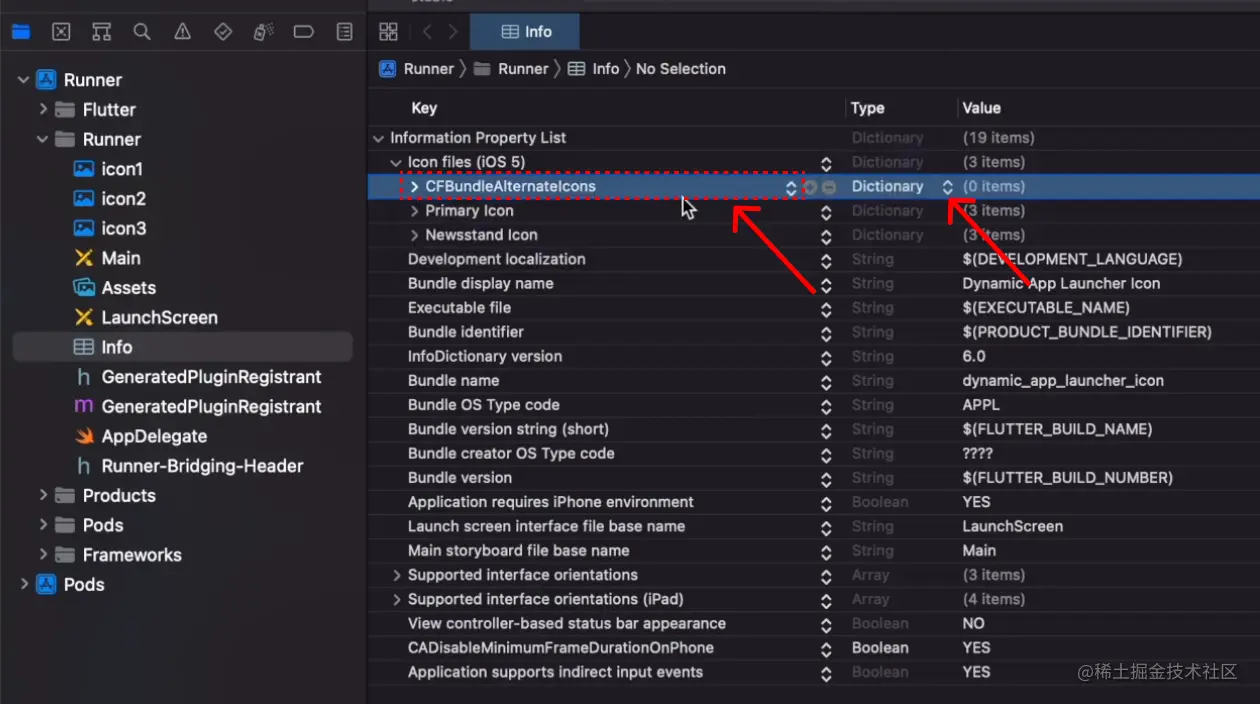The image size is (1260, 704).
Task: Select the $(FLUTTER_BUILD_NAME) value
Action: 1057,429
